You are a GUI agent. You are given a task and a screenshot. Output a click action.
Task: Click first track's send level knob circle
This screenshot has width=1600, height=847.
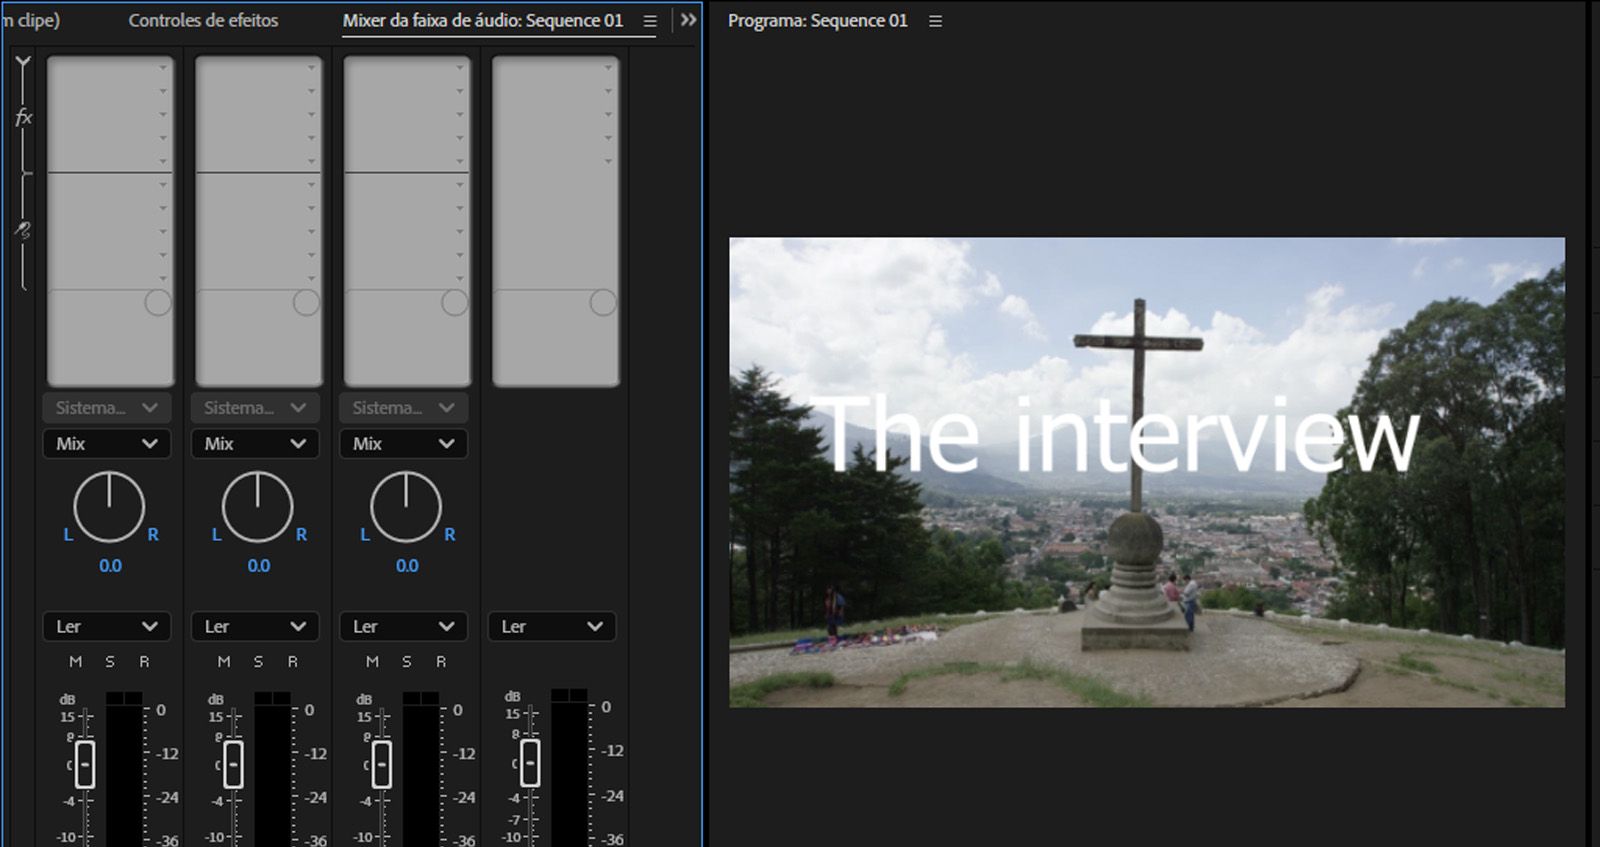(158, 302)
